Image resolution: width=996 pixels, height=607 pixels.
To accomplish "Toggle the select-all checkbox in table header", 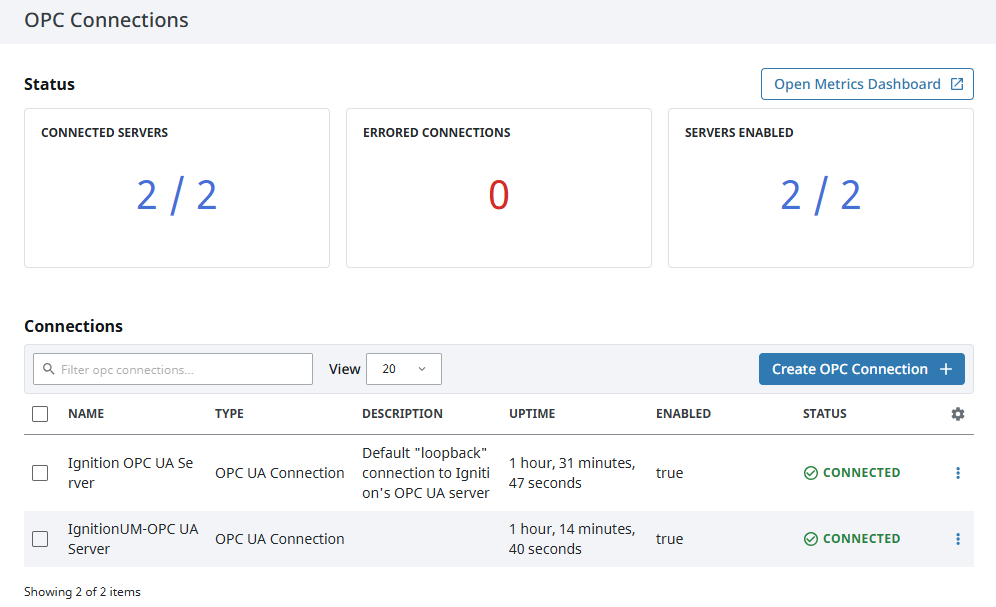I will pos(40,414).
